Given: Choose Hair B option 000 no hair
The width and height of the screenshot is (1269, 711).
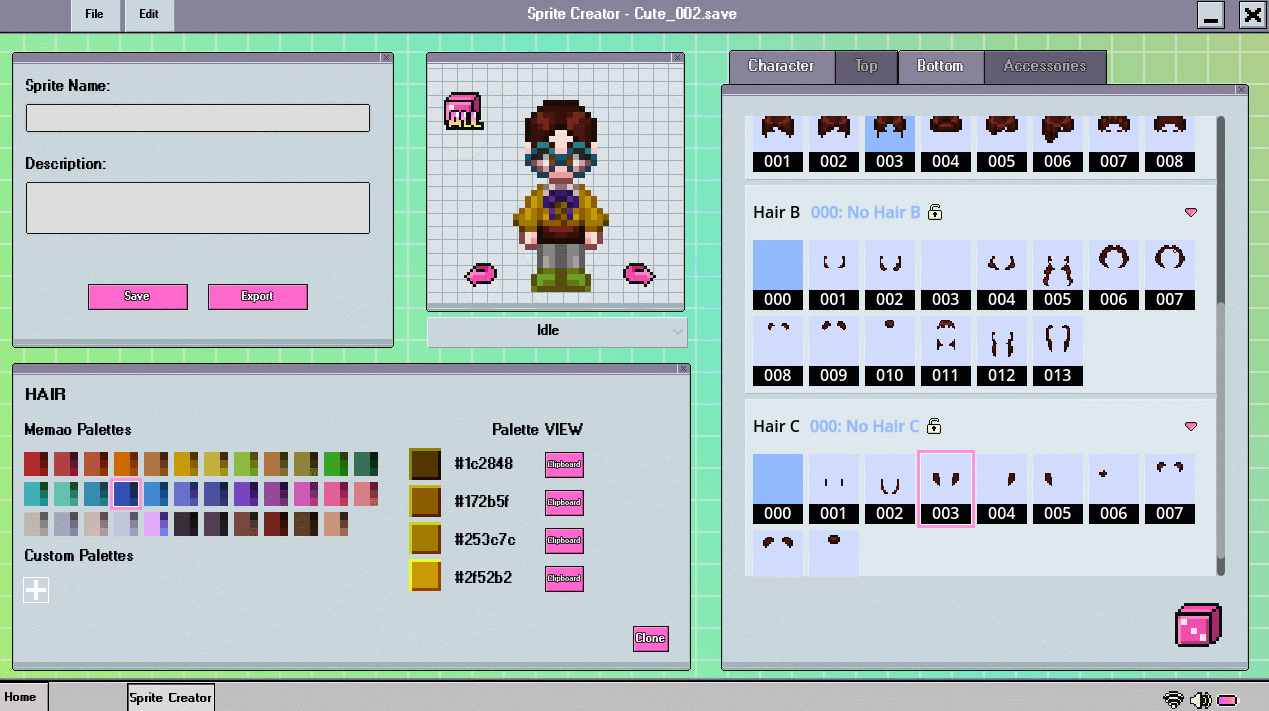Looking at the screenshot, I should pyautogui.click(x=778, y=275).
